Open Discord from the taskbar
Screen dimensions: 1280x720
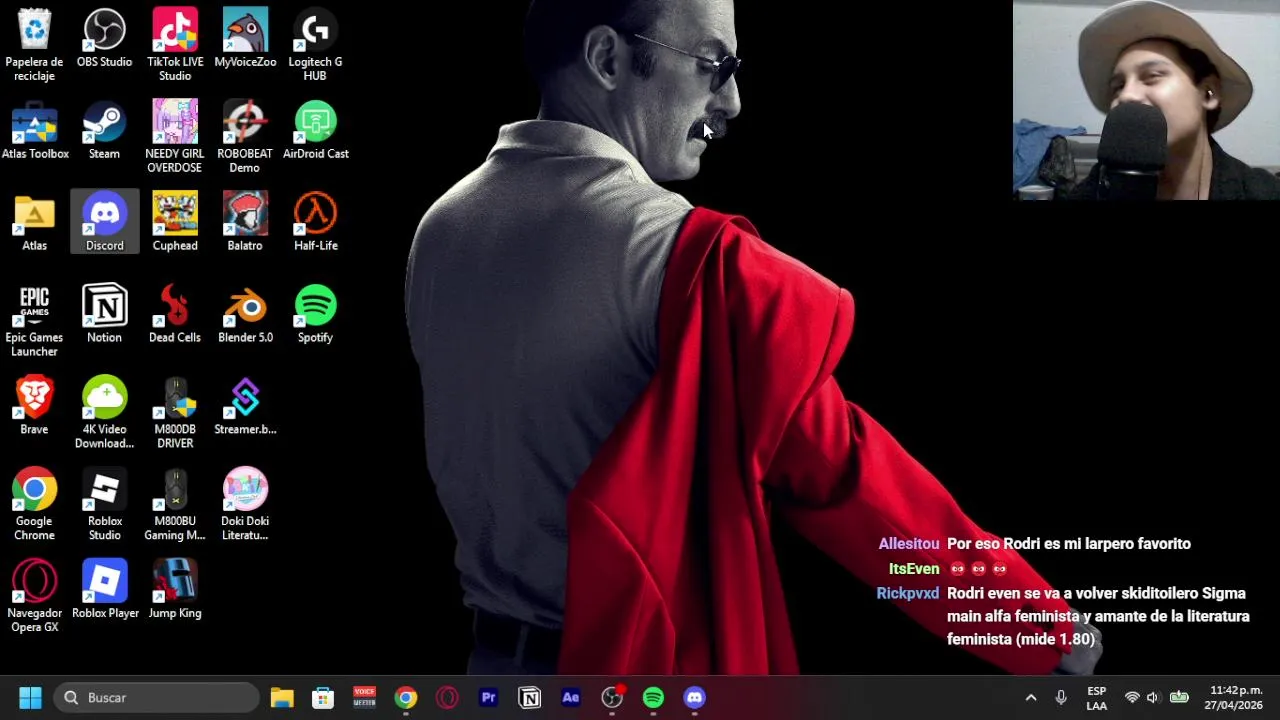tap(694, 697)
